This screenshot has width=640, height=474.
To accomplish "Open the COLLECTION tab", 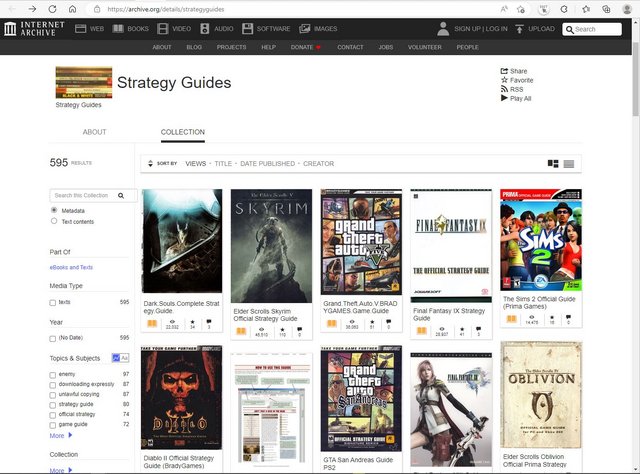I will pos(183,132).
